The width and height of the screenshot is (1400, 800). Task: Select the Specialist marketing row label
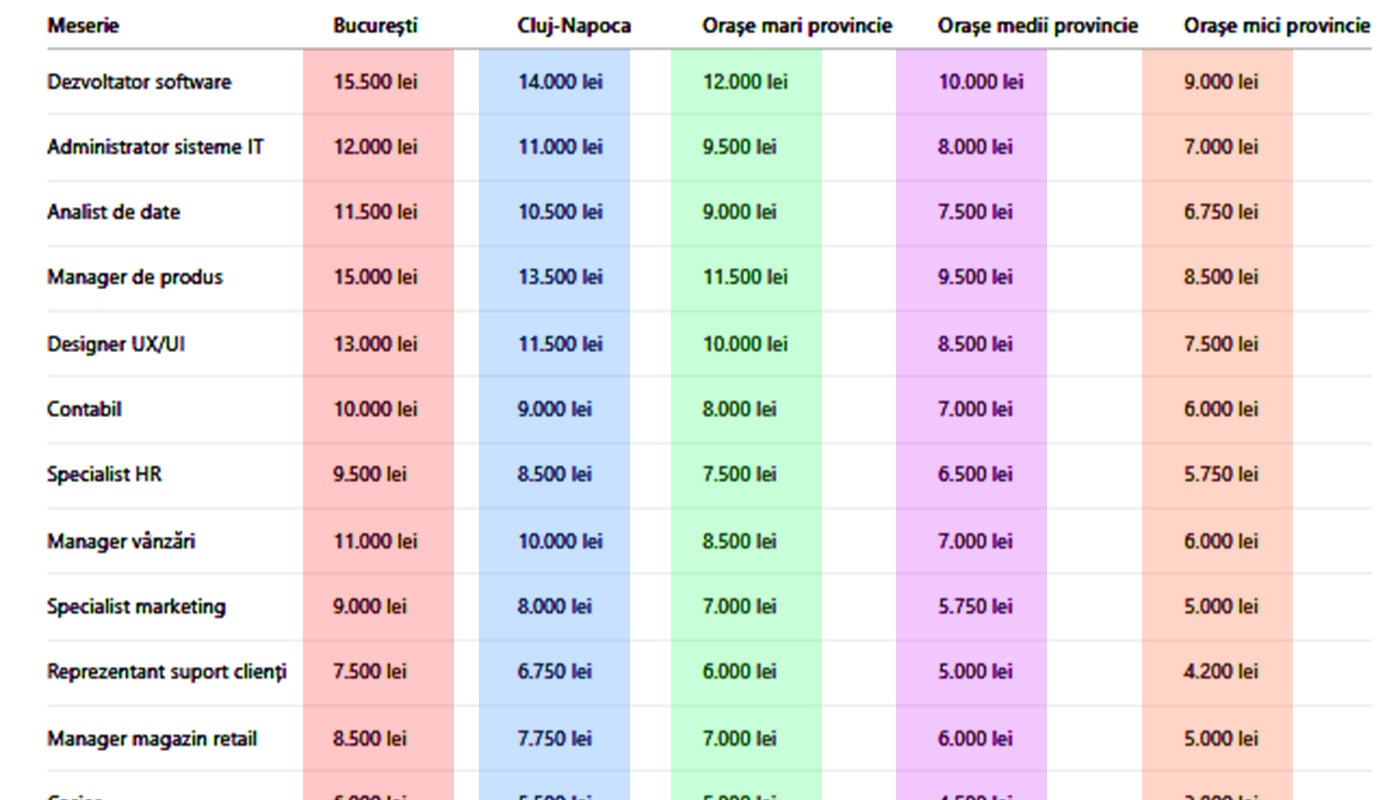click(x=136, y=606)
